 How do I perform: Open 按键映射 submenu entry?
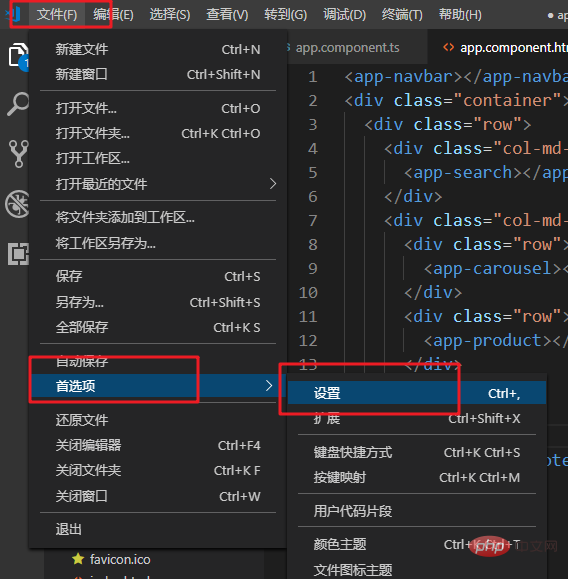point(417,477)
